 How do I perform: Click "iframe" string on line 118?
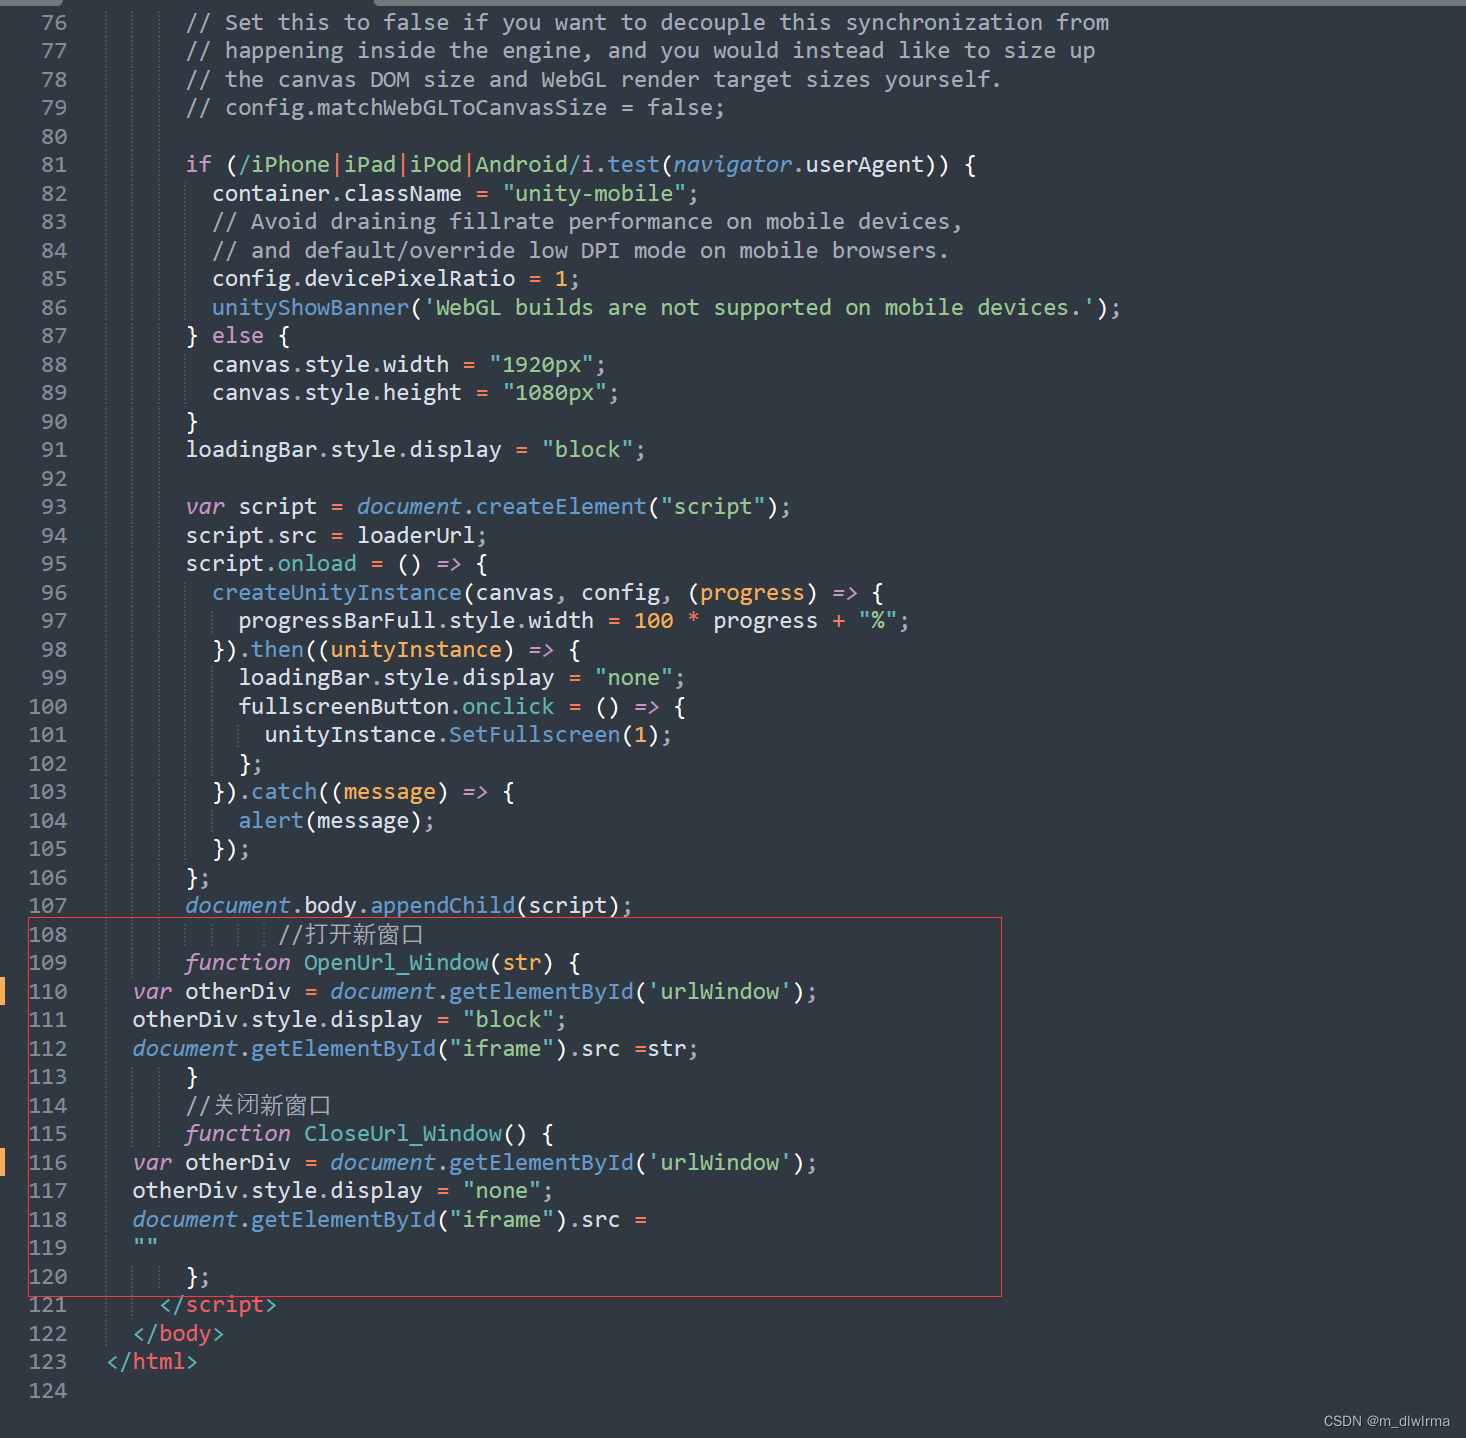502,1220
